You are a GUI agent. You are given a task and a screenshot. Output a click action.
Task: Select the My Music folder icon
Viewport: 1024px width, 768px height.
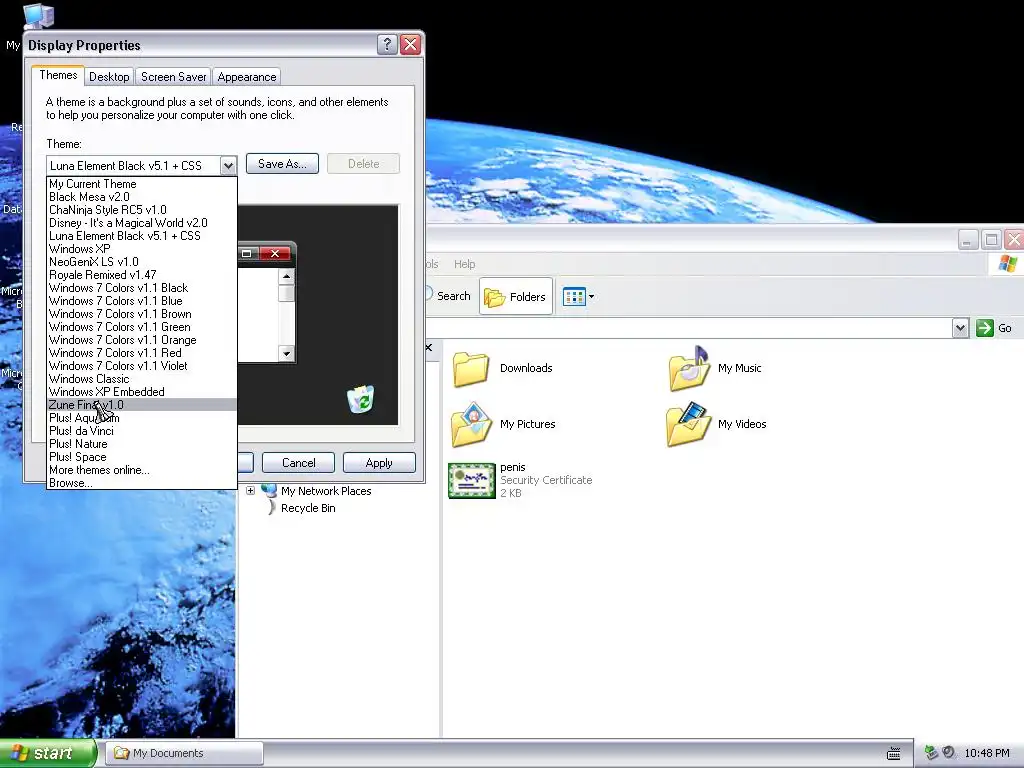coord(689,369)
